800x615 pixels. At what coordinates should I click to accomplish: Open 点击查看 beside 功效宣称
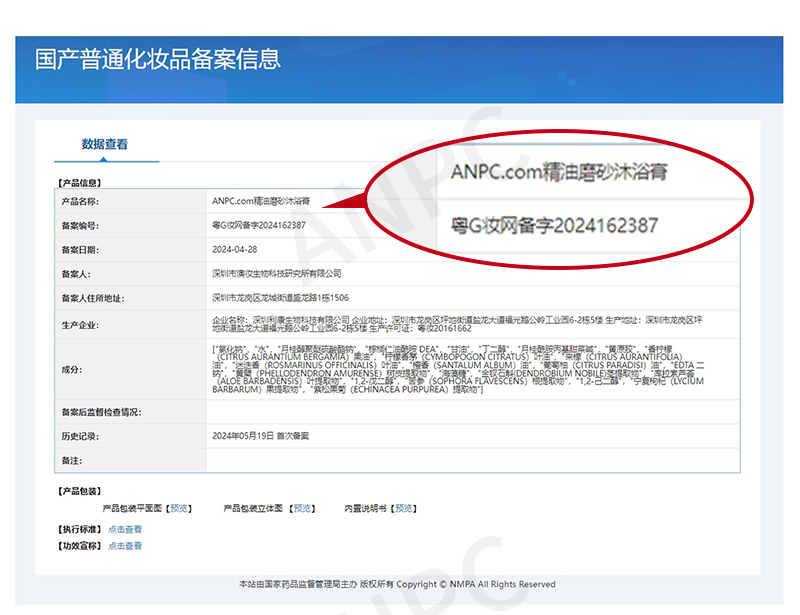coord(125,546)
